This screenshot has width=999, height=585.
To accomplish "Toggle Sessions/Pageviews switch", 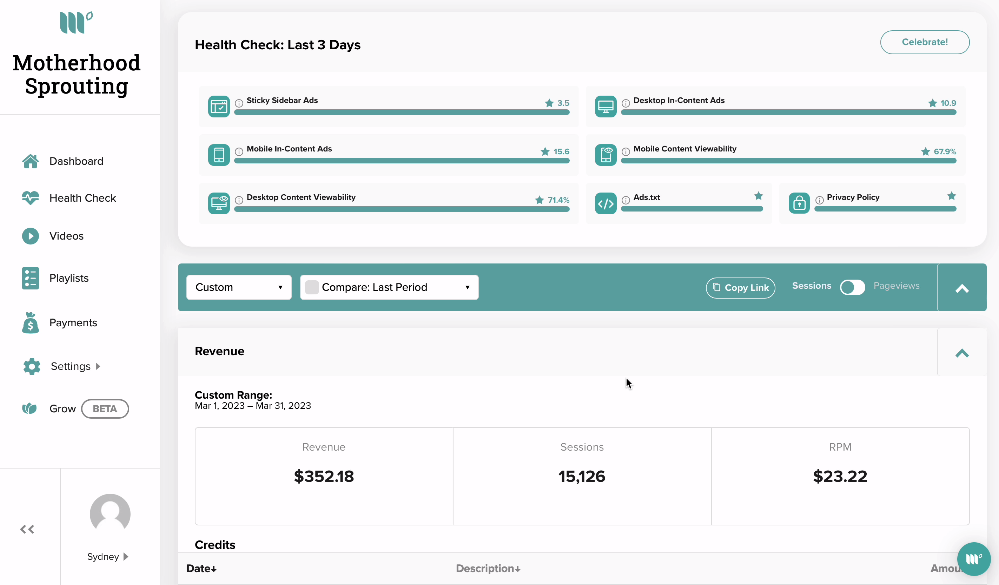I will click(x=852, y=287).
